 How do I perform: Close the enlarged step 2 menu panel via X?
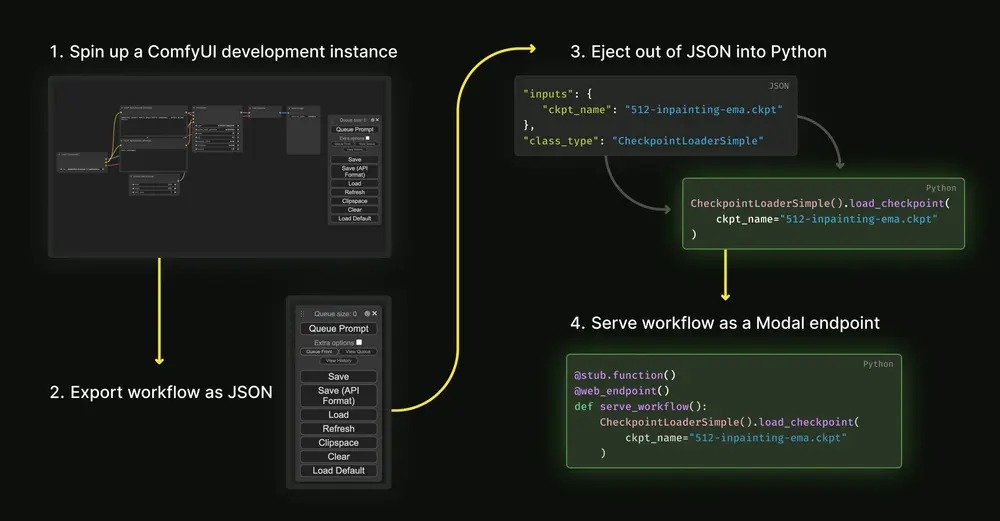coord(376,313)
